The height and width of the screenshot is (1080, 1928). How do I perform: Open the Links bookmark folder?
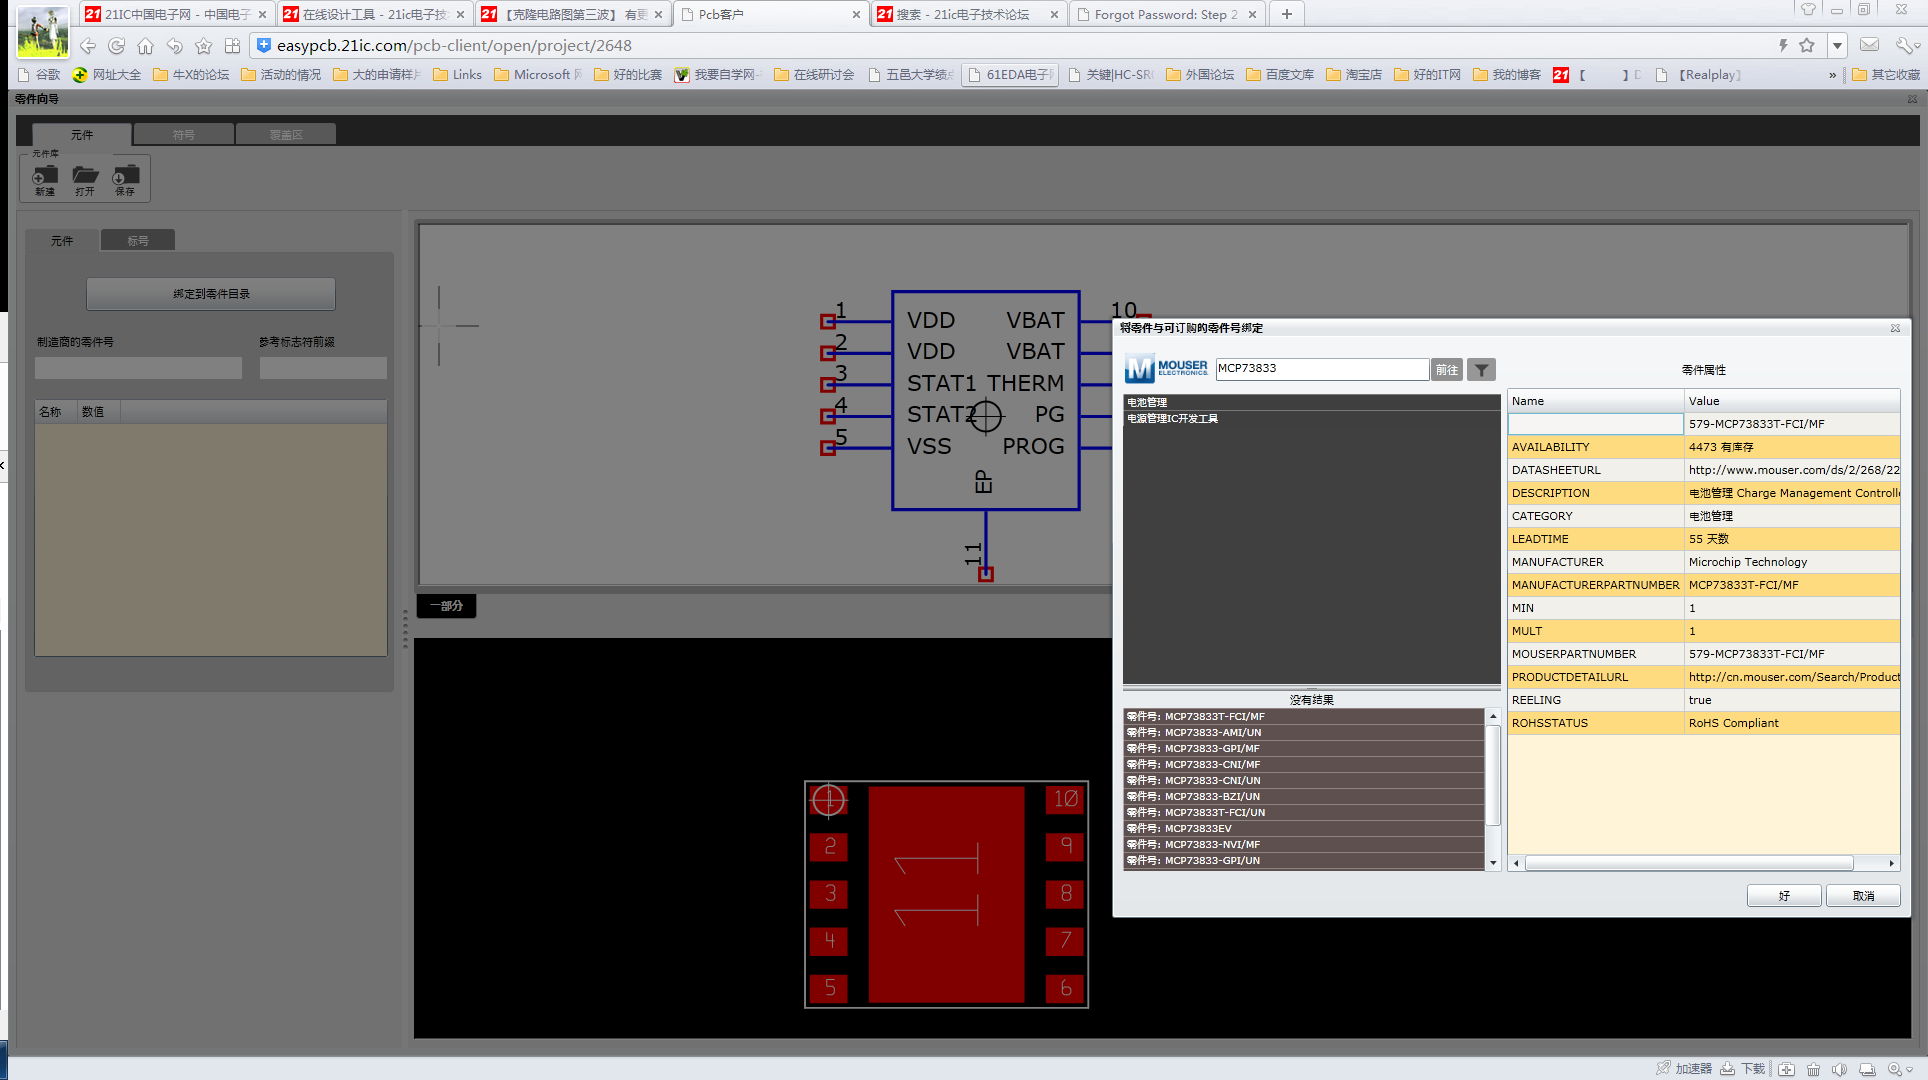(457, 75)
